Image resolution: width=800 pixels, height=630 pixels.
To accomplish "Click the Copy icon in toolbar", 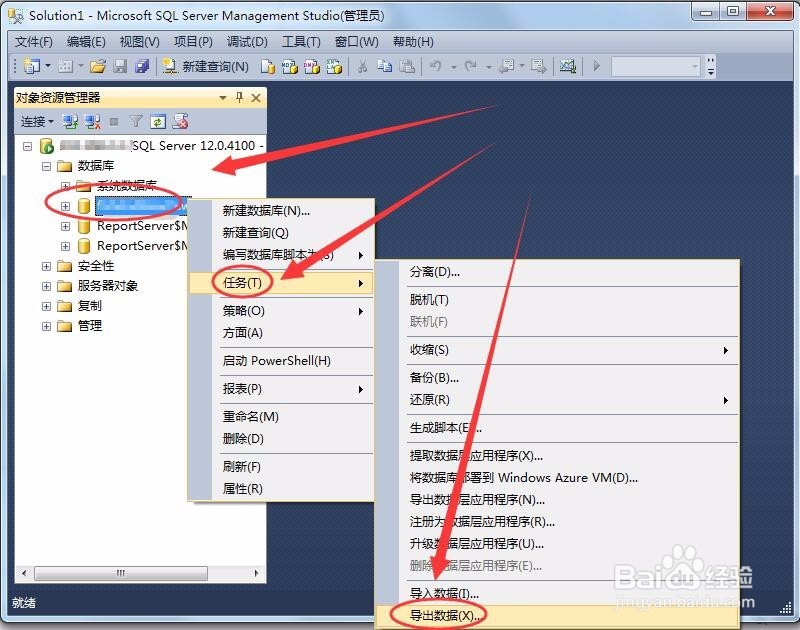I will [384, 66].
